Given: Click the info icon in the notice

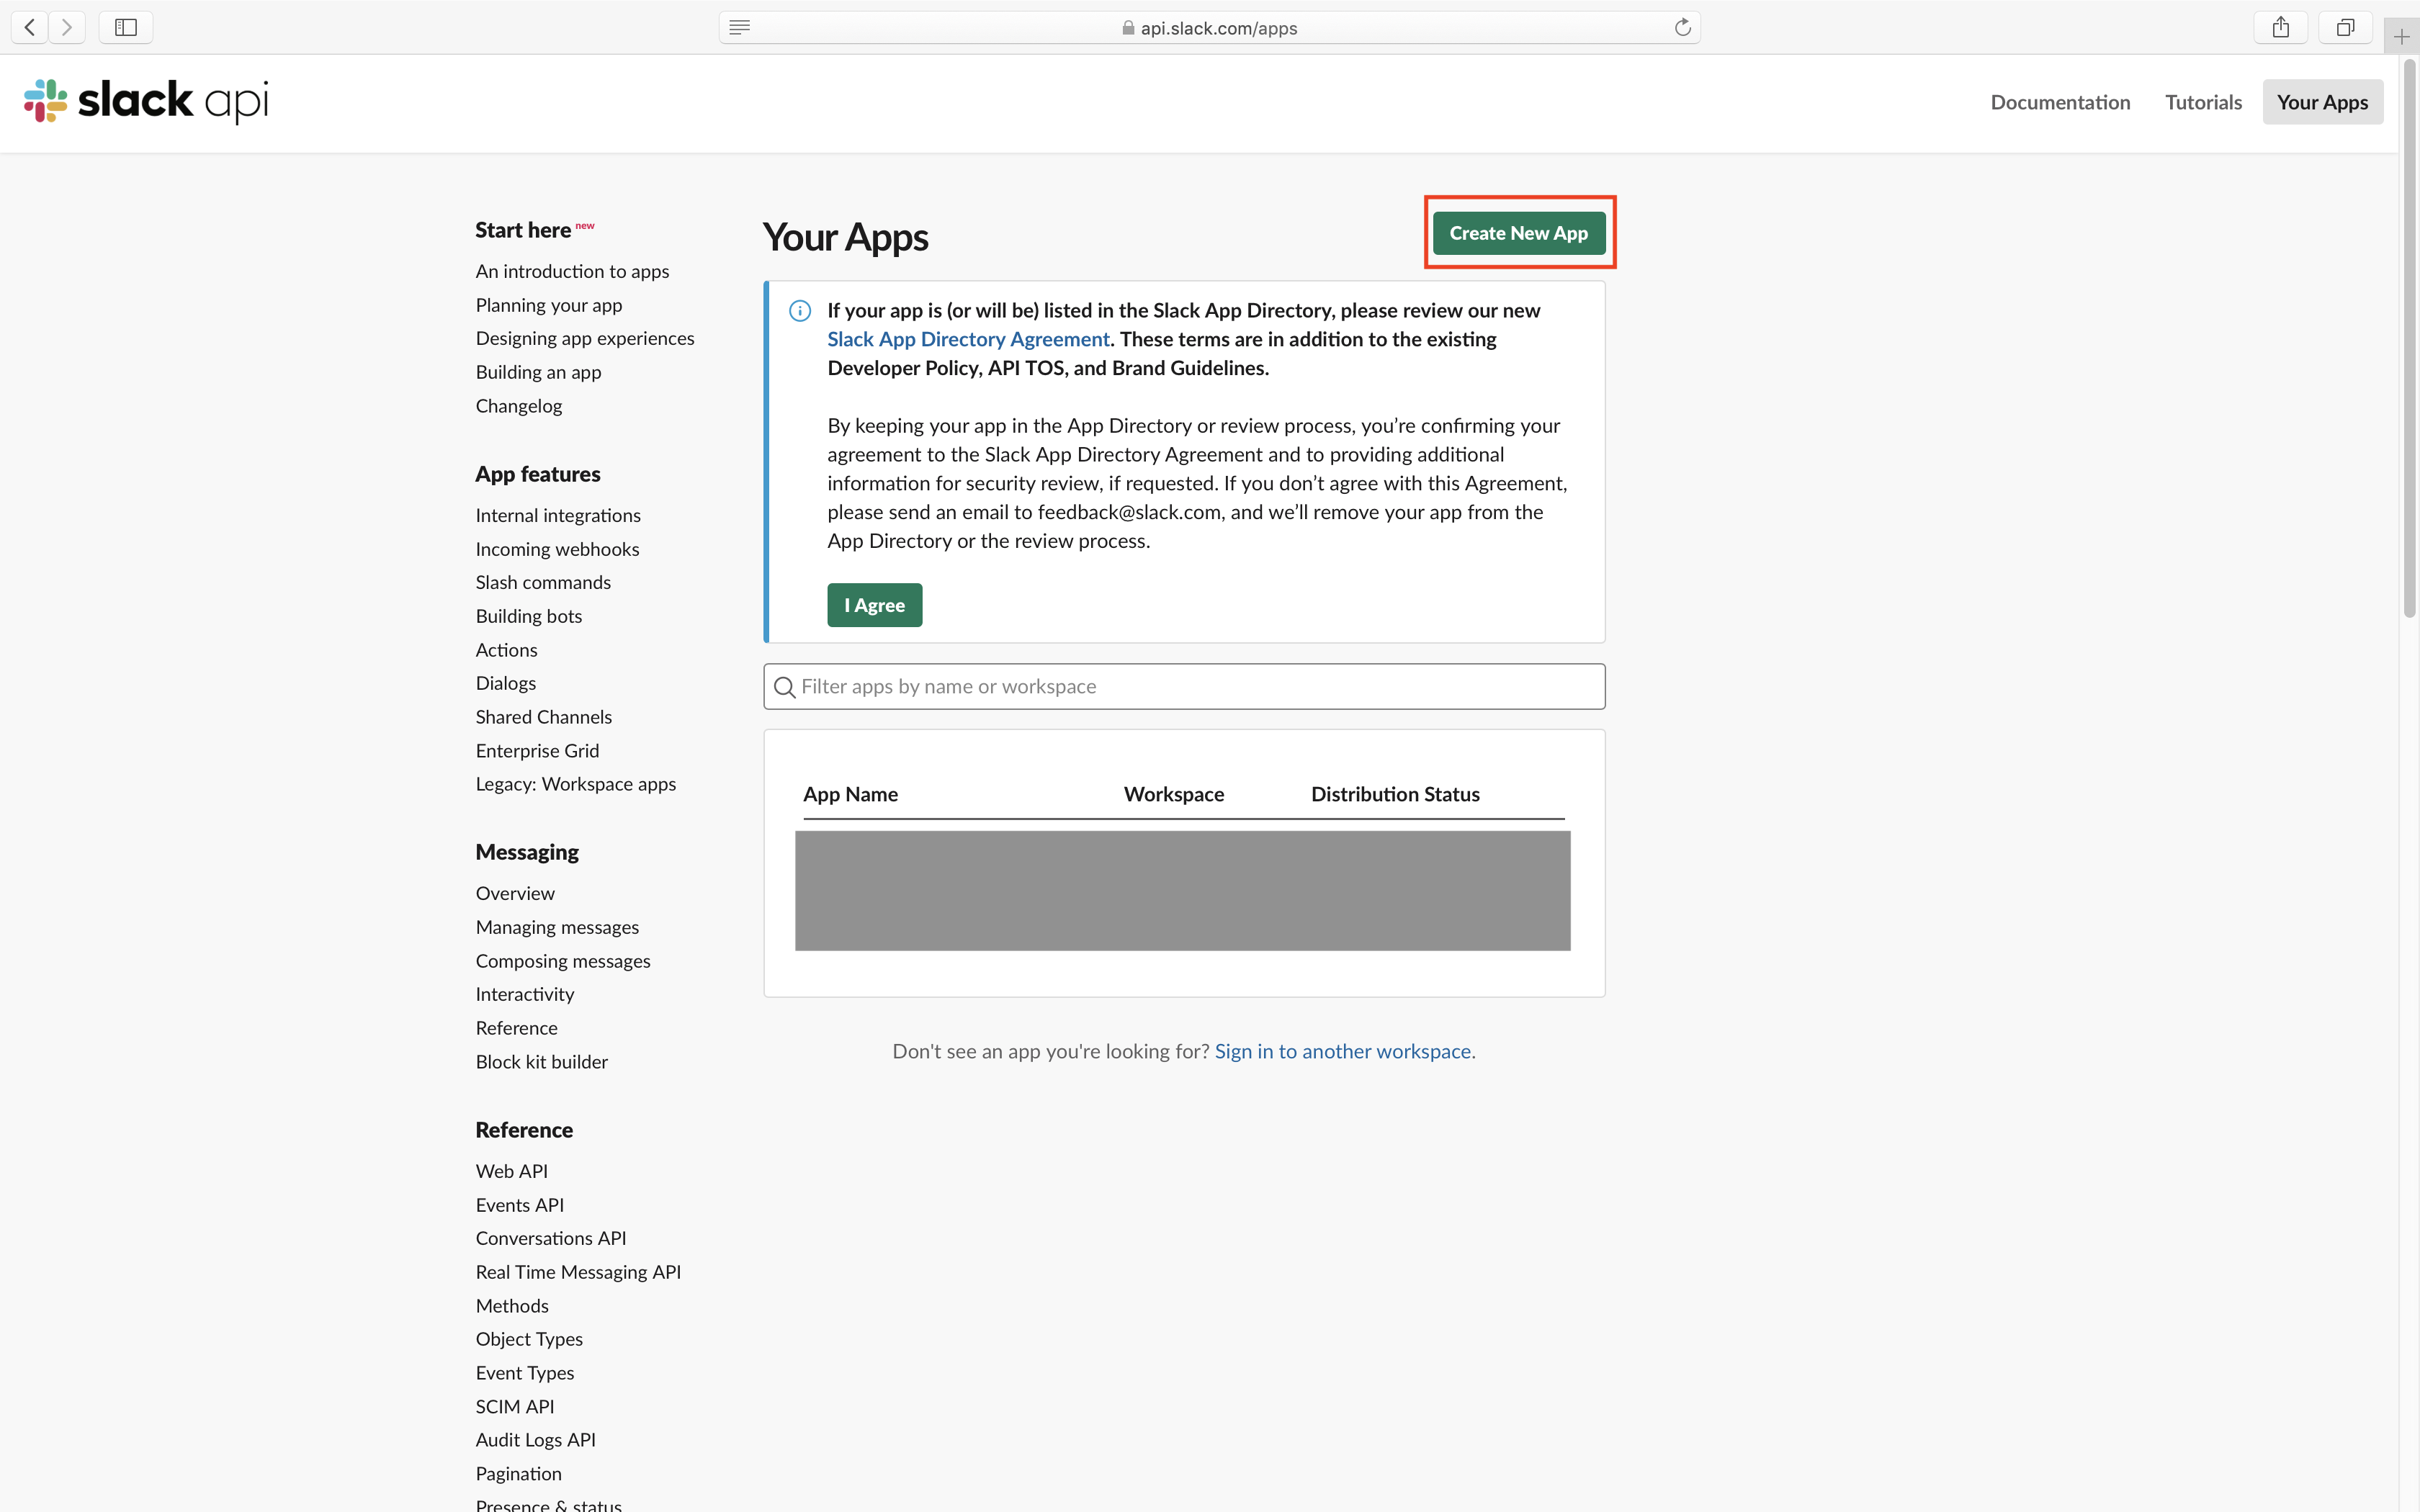Looking at the screenshot, I should pyautogui.click(x=800, y=311).
